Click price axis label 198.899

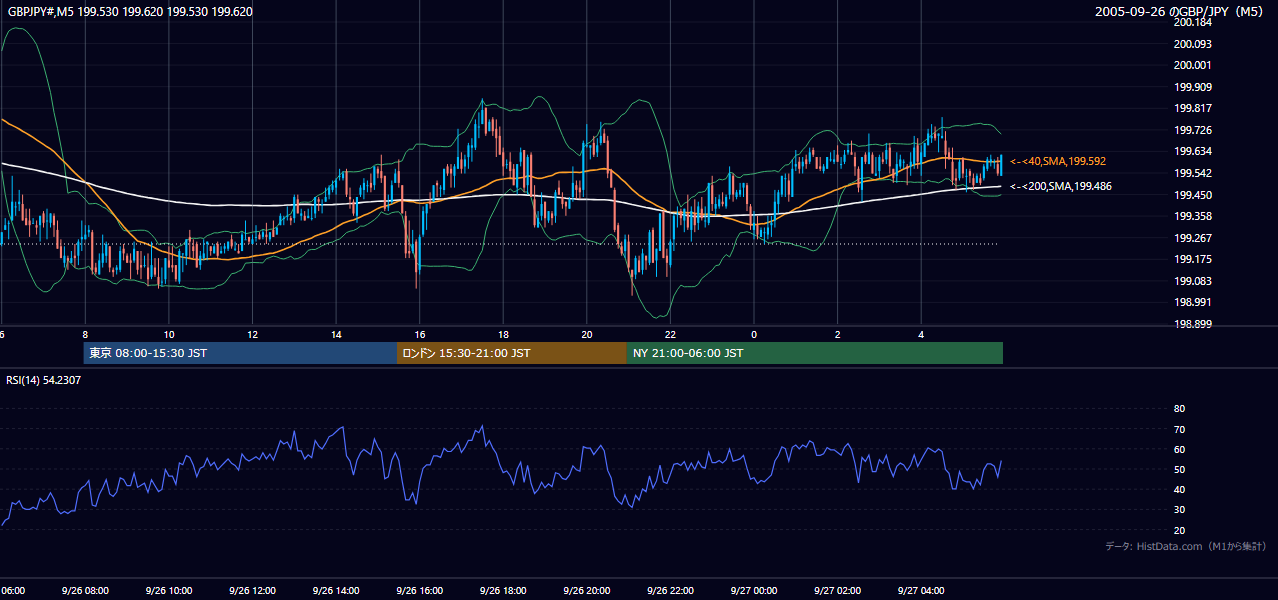(x=1192, y=324)
